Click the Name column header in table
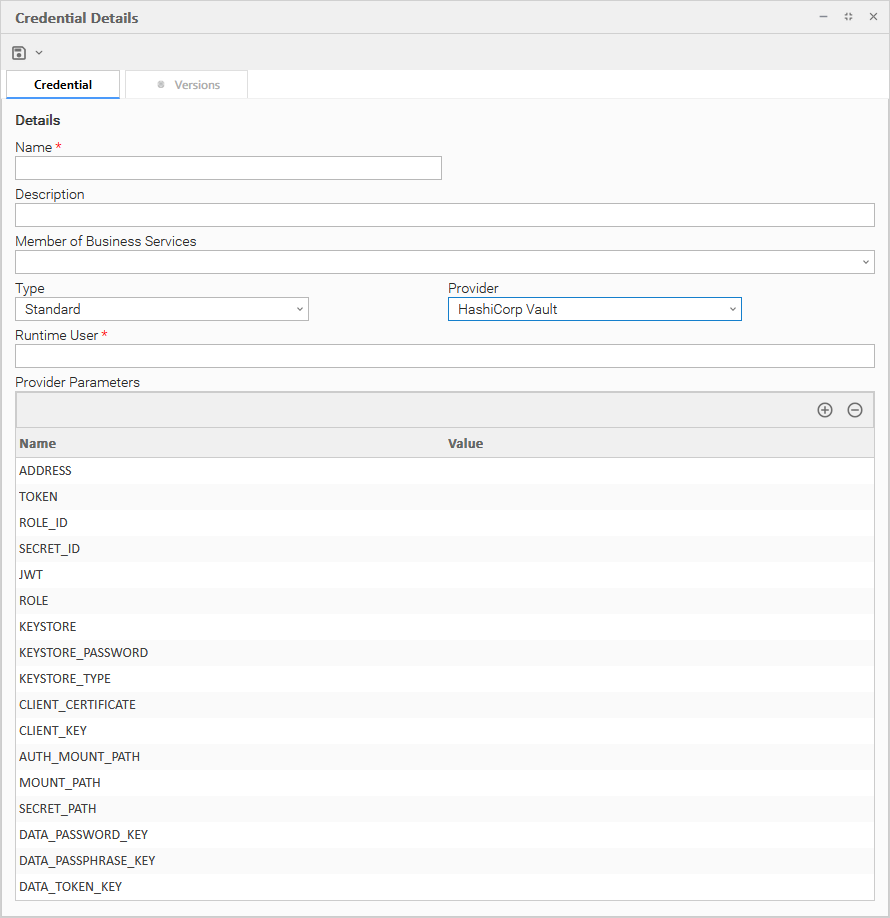The image size is (890, 918). click(x=38, y=443)
